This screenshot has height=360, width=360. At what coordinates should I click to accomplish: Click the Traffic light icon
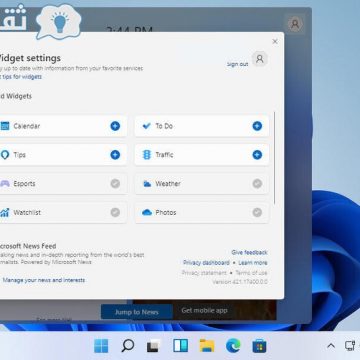147,155
